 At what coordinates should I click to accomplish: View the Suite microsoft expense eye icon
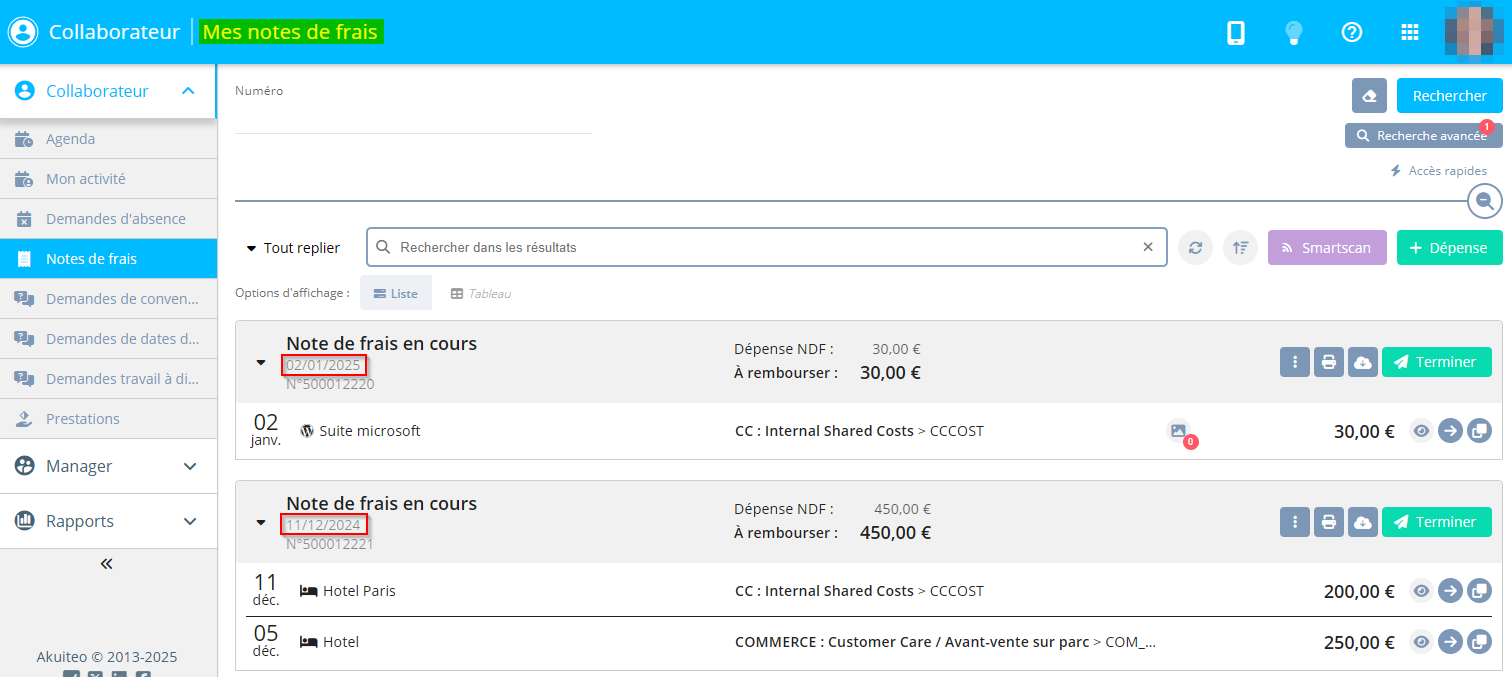pyautogui.click(x=1420, y=431)
